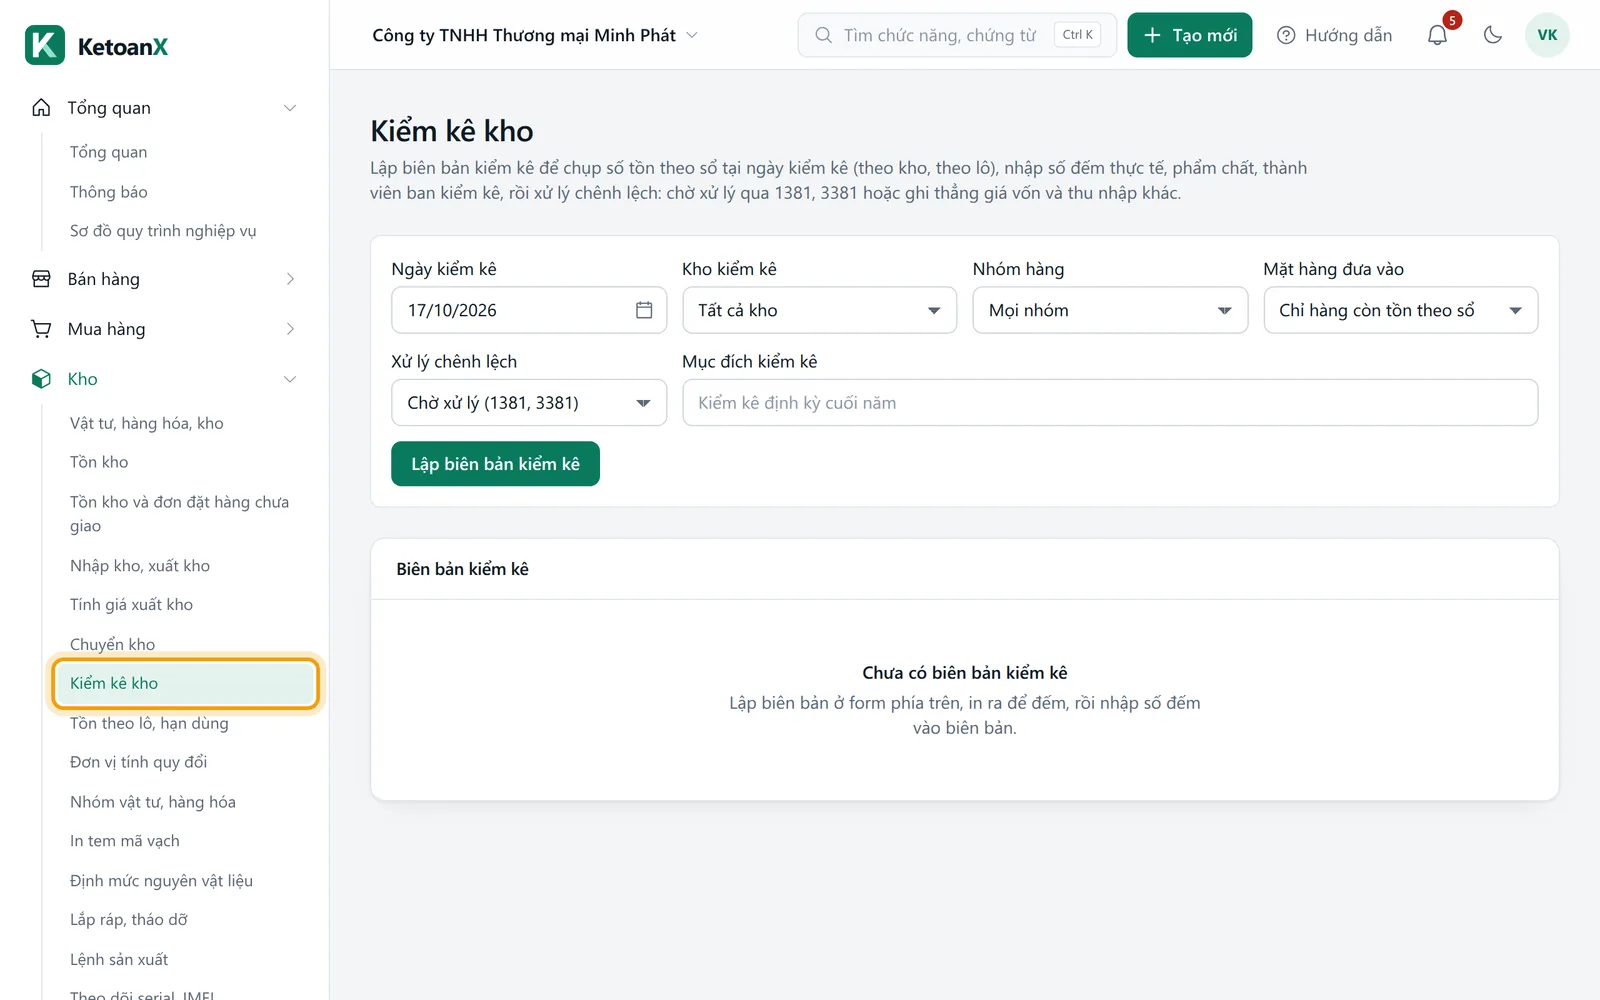Screen dimensions: 1600x1000
Task: Click the KetoanX logo icon
Action: pyautogui.click(x=45, y=45)
